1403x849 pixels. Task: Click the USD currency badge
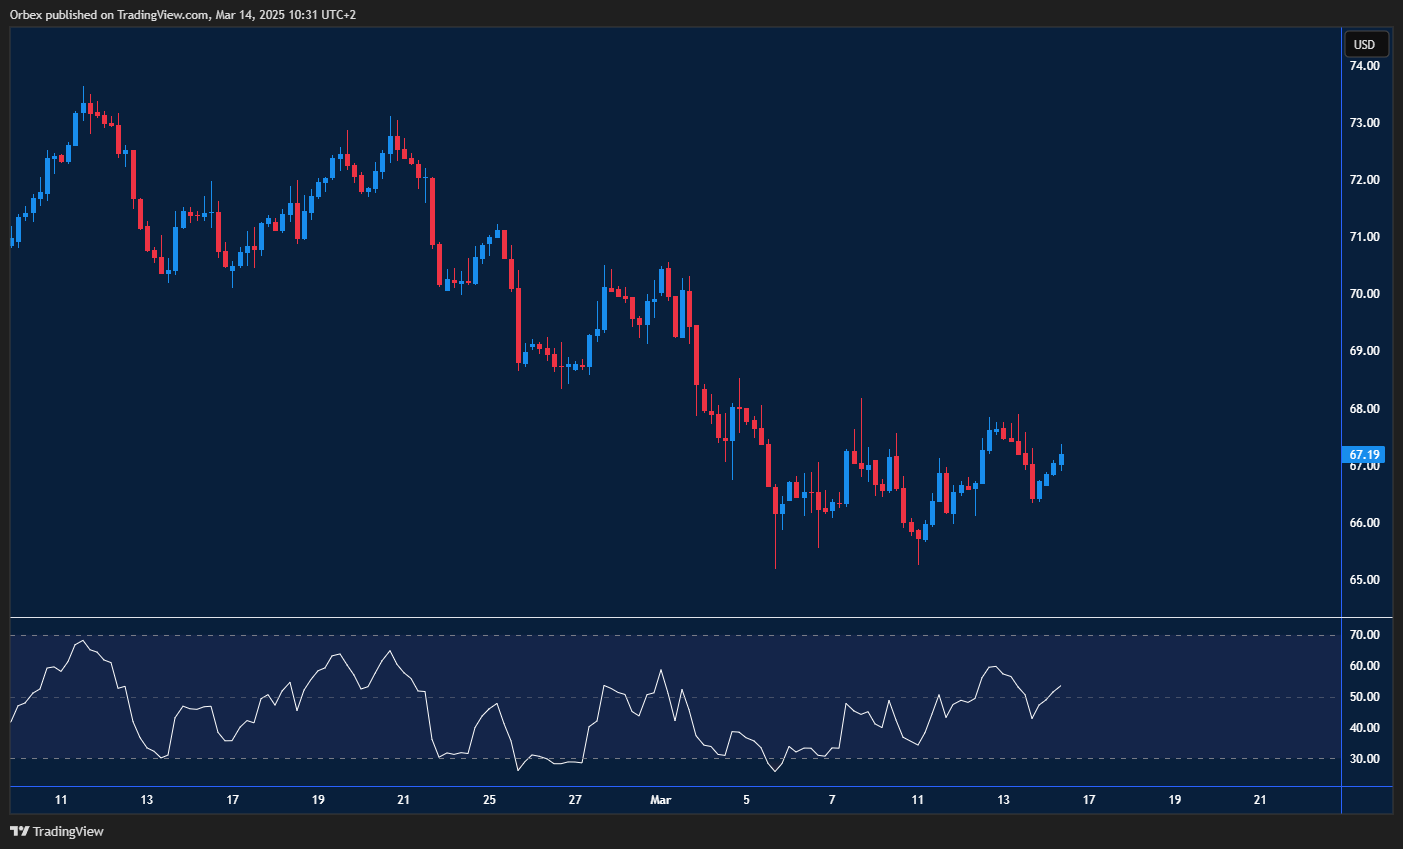tap(1364, 44)
